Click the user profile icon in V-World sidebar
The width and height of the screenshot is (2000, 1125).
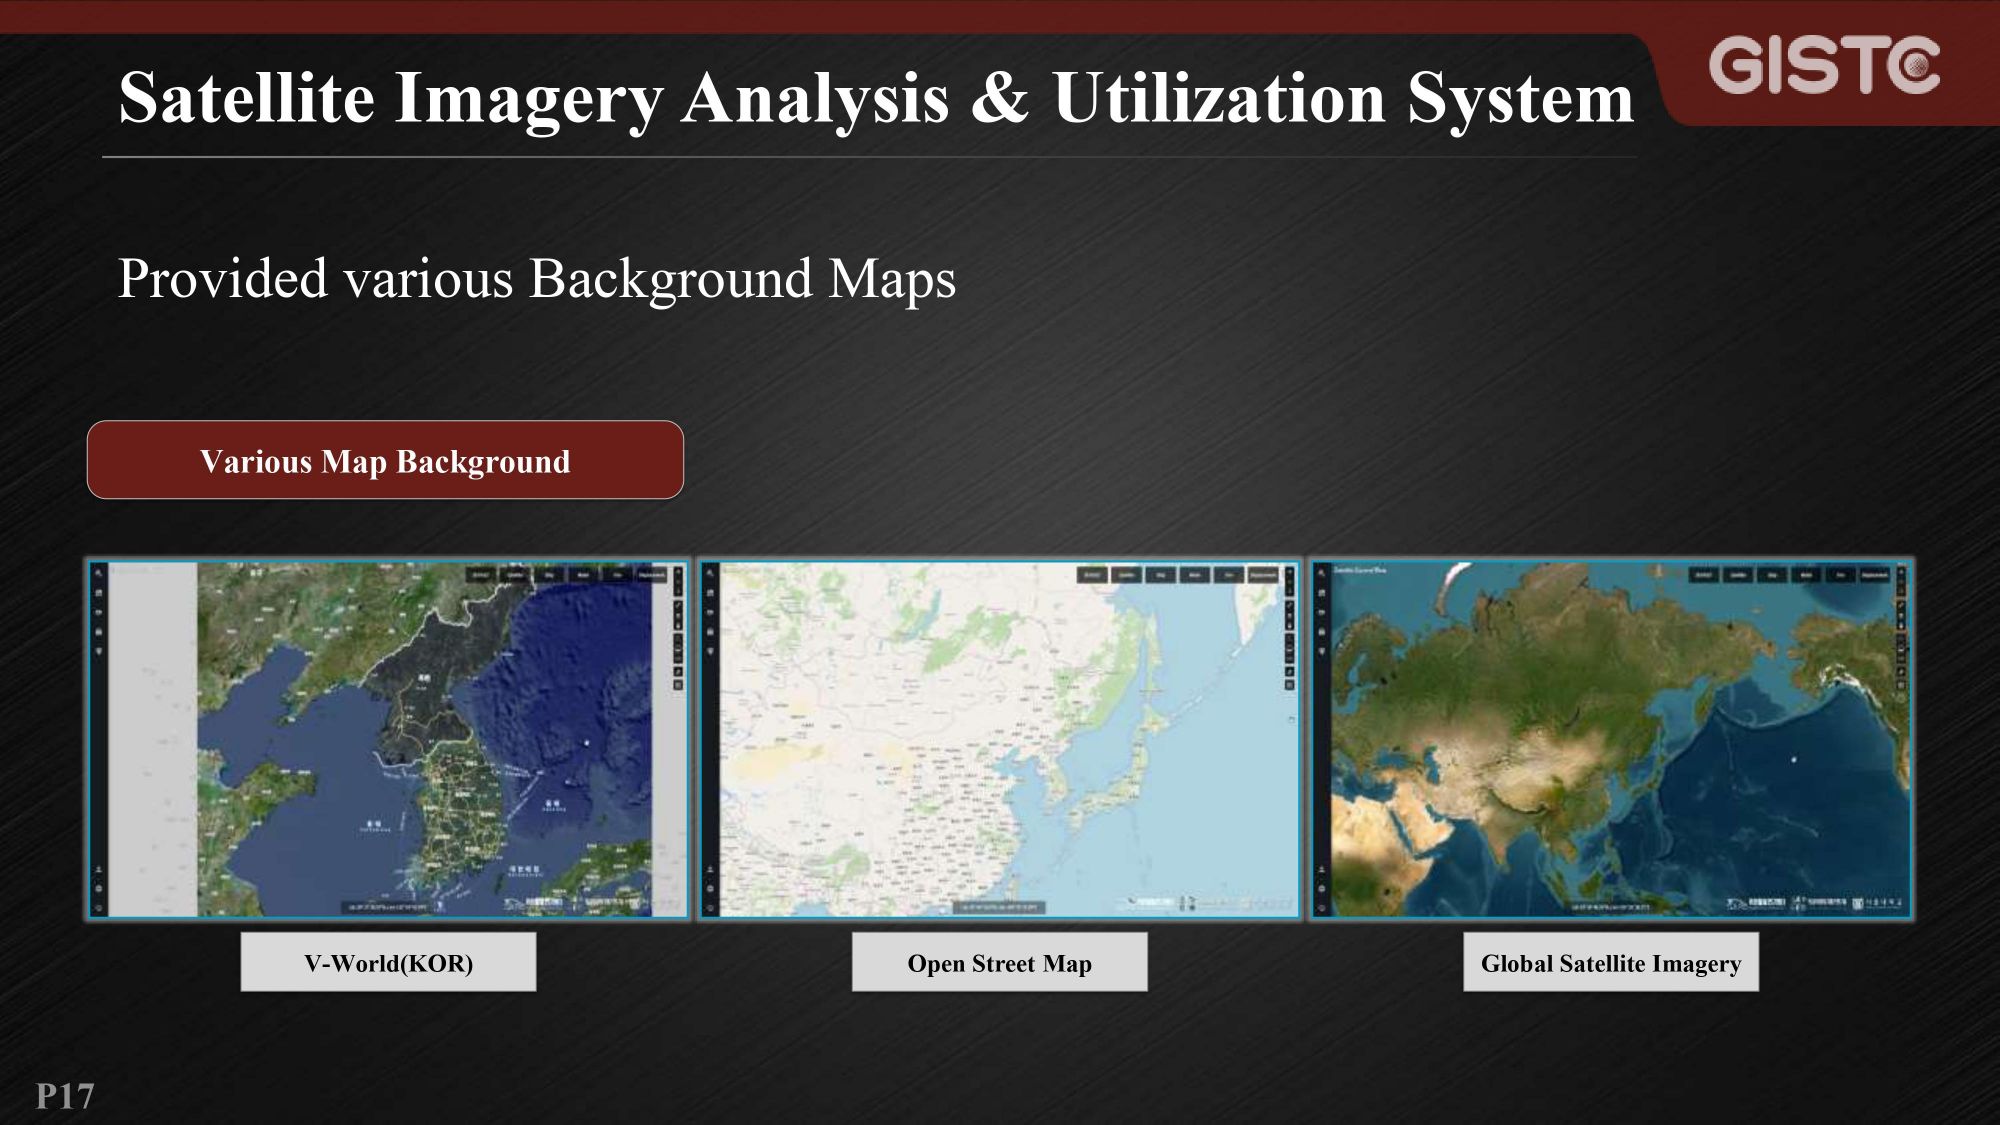[99, 869]
